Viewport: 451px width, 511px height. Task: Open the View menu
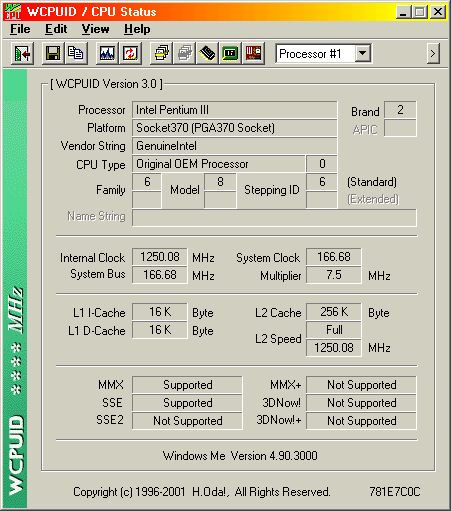(x=95, y=29)
